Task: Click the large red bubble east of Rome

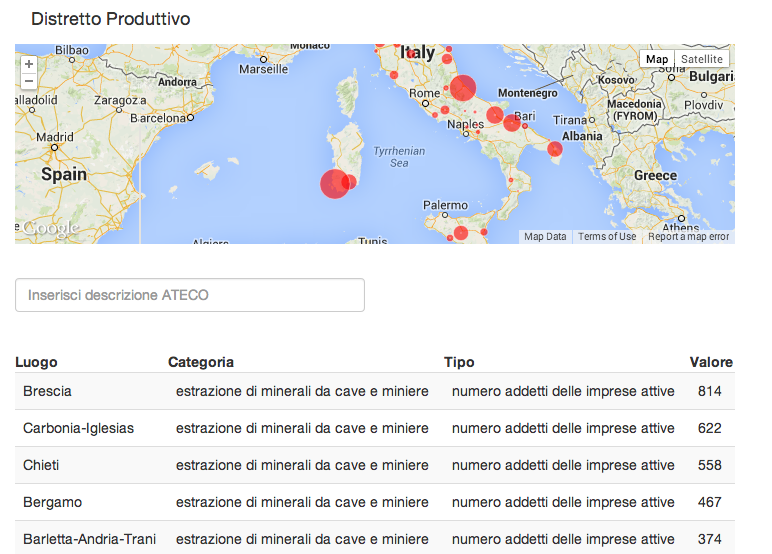Action: (463, 88)
